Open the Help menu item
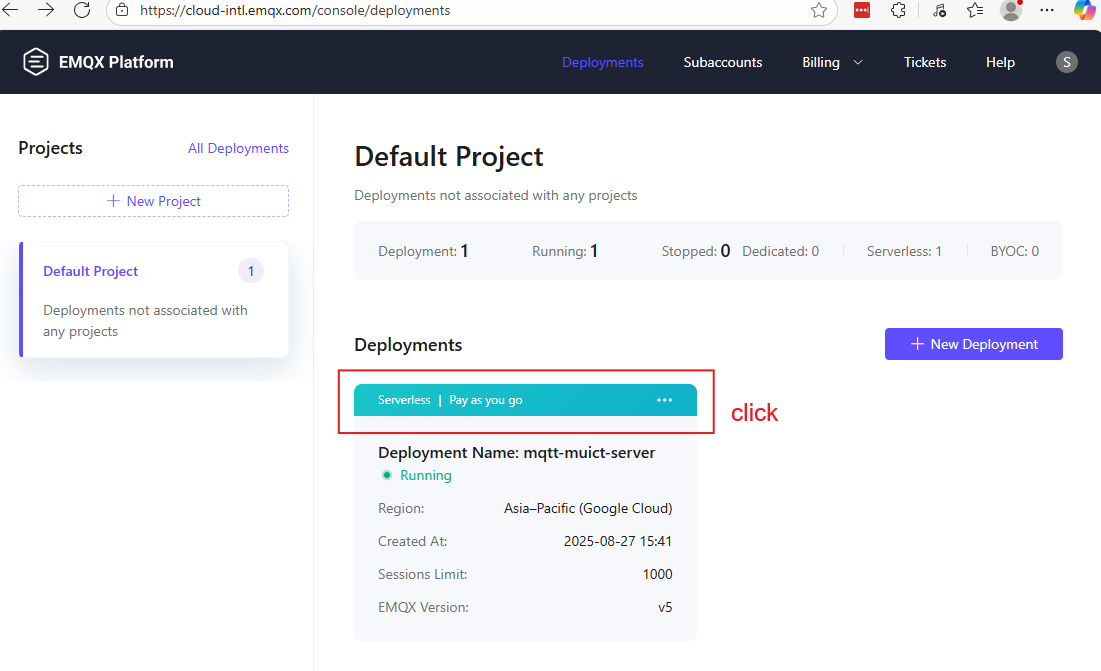Viewport: 1101px width, 671px height. pyautogui.click(x=1000, y=62)
